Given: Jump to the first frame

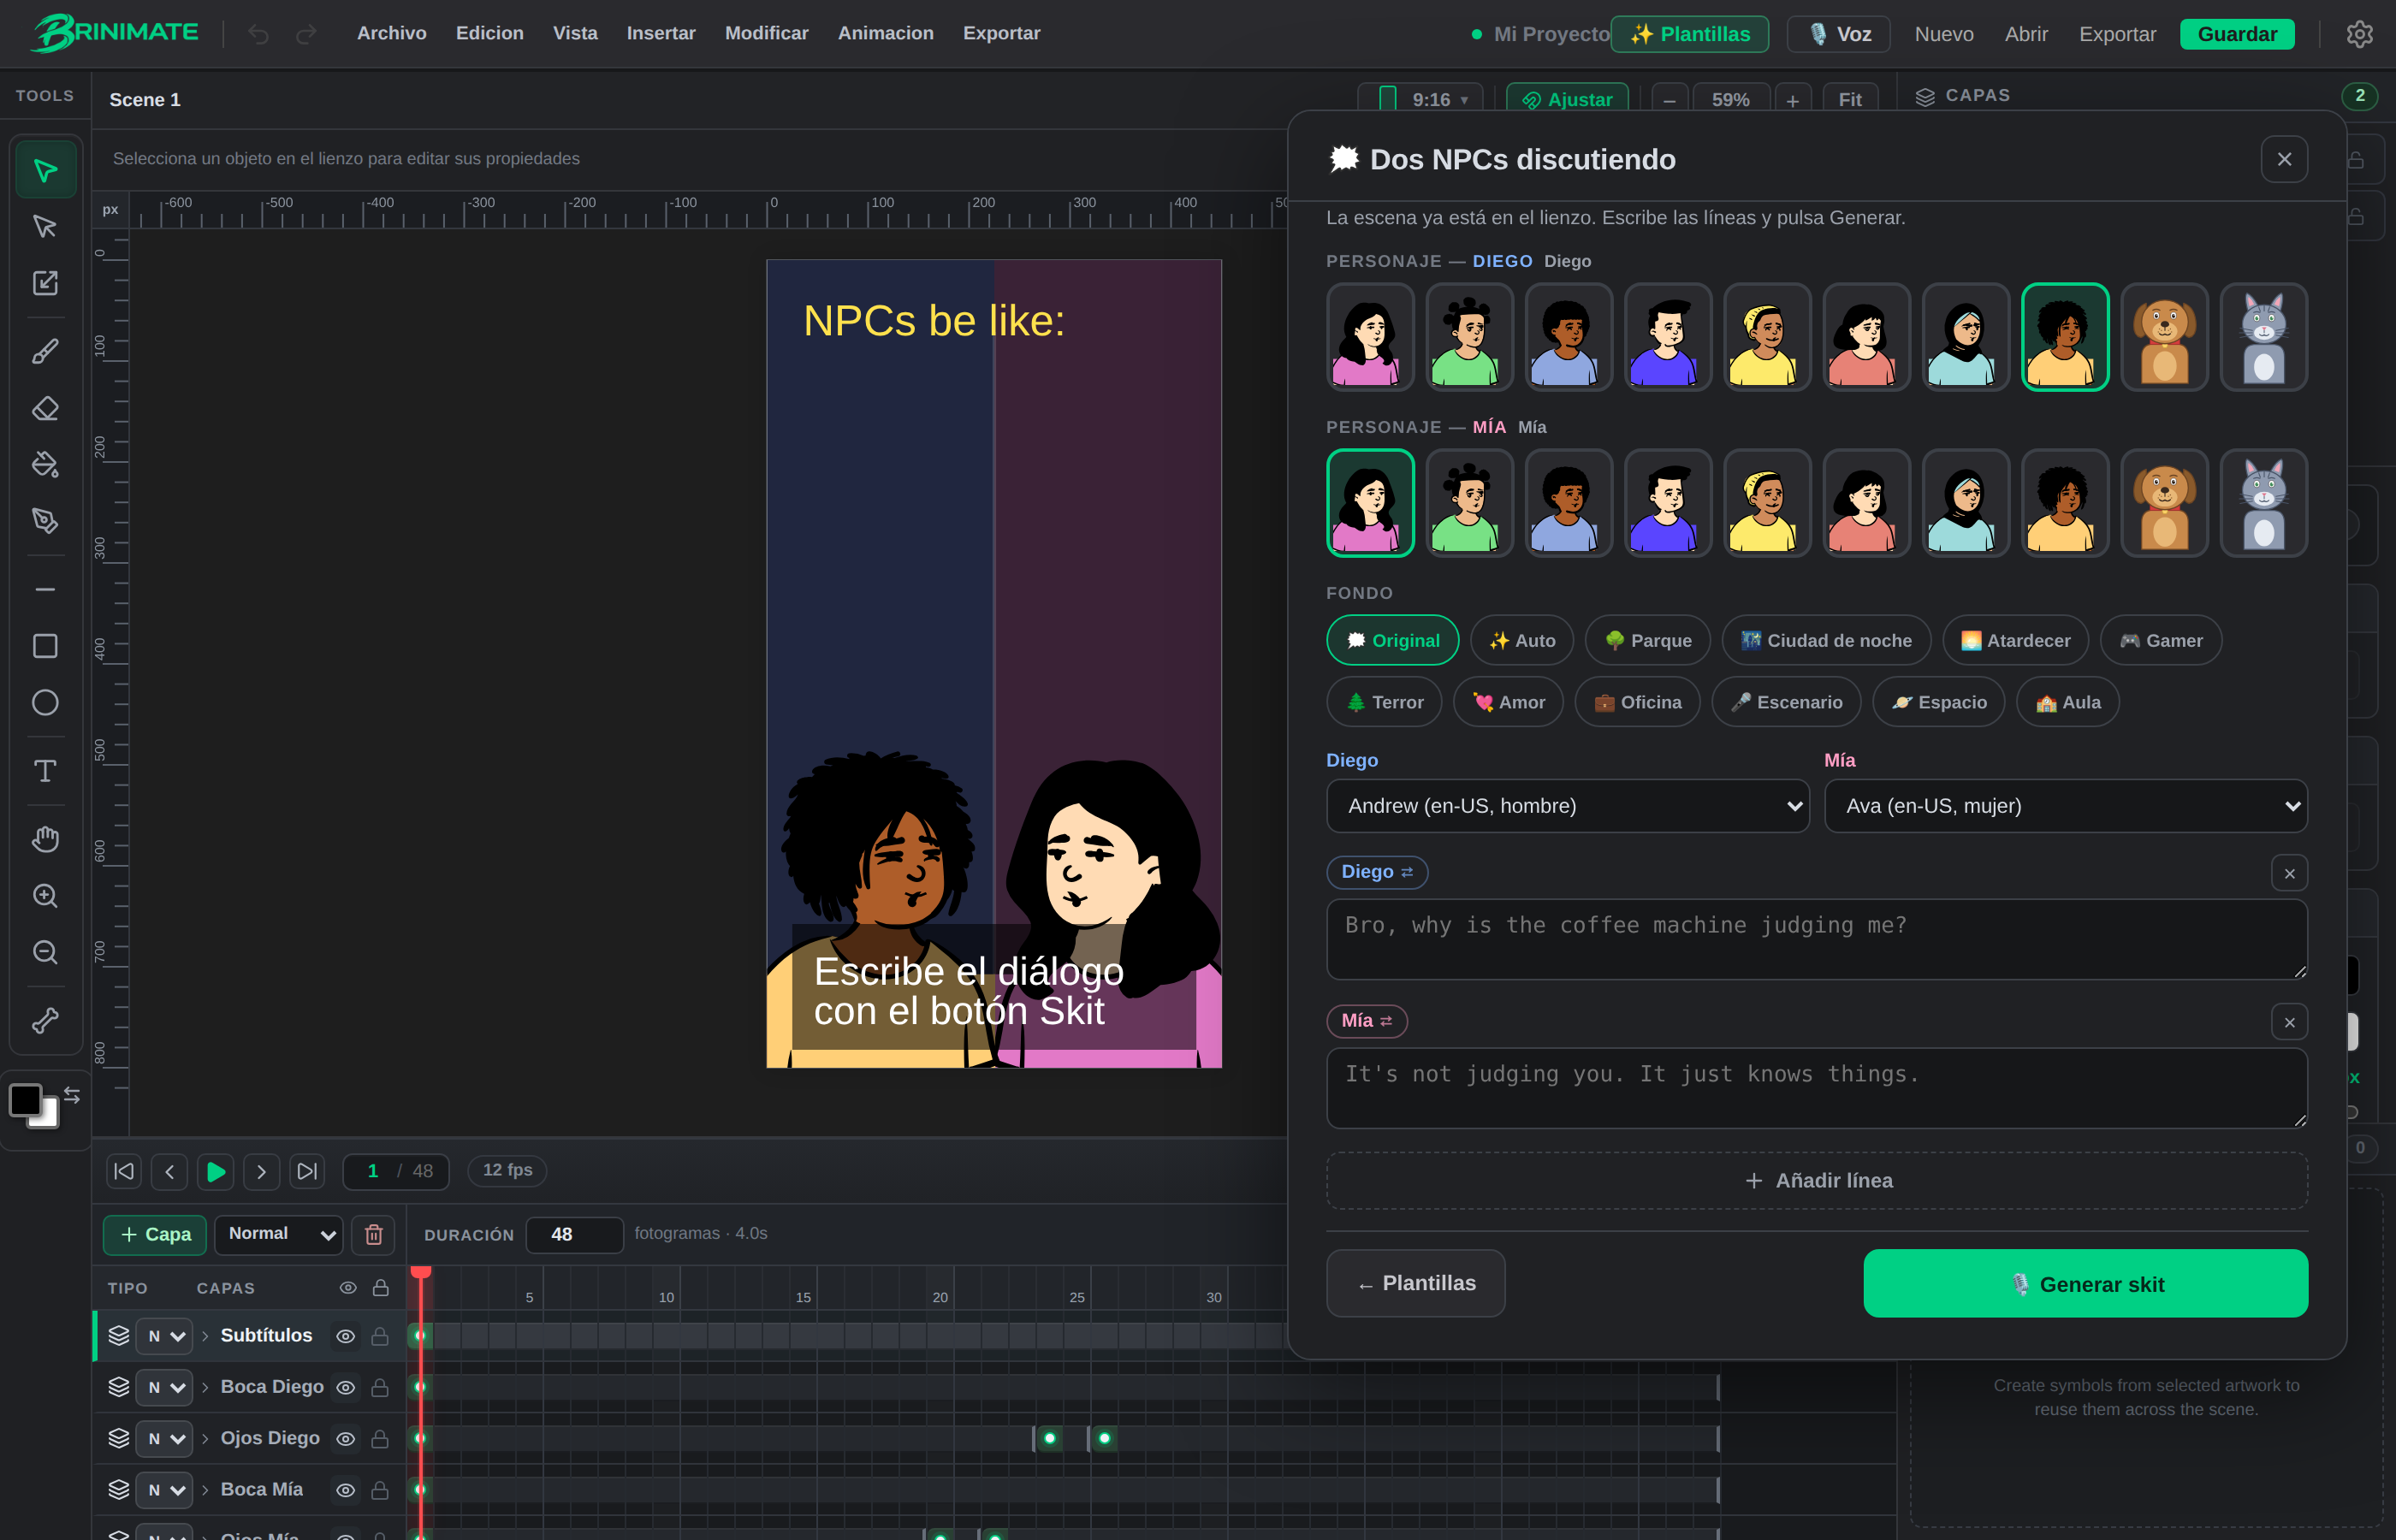Looking at the screenshot, I should pos(124,1171).
